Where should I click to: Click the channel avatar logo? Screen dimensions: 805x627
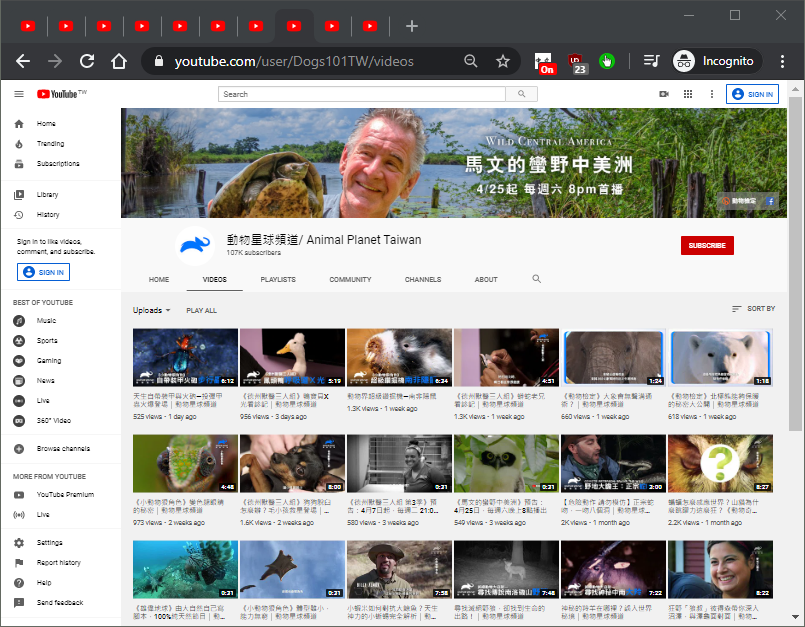(x=195, y=245)
